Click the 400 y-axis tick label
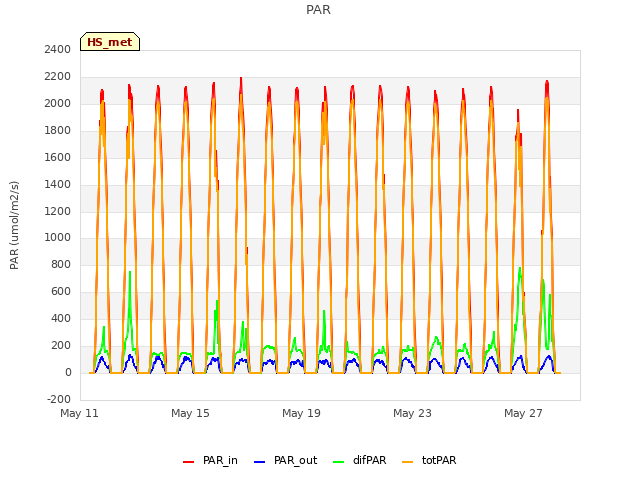 coord(61,318)
